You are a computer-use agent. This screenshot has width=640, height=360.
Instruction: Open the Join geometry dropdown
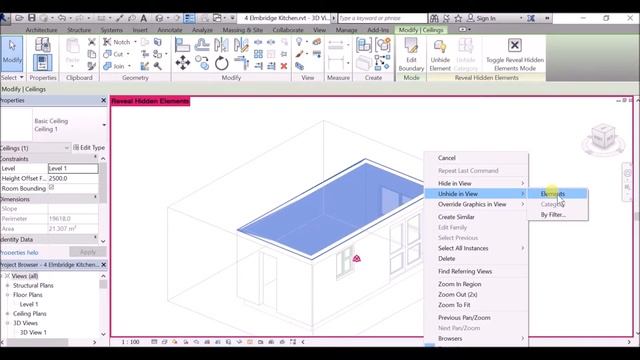[130, 66]
